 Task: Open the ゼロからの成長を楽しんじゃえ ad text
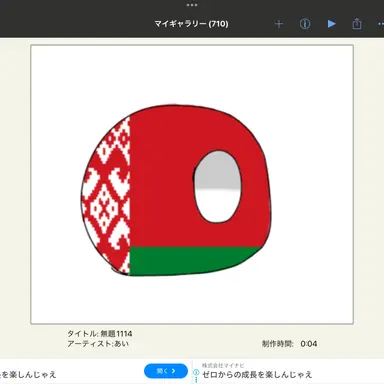257,375
